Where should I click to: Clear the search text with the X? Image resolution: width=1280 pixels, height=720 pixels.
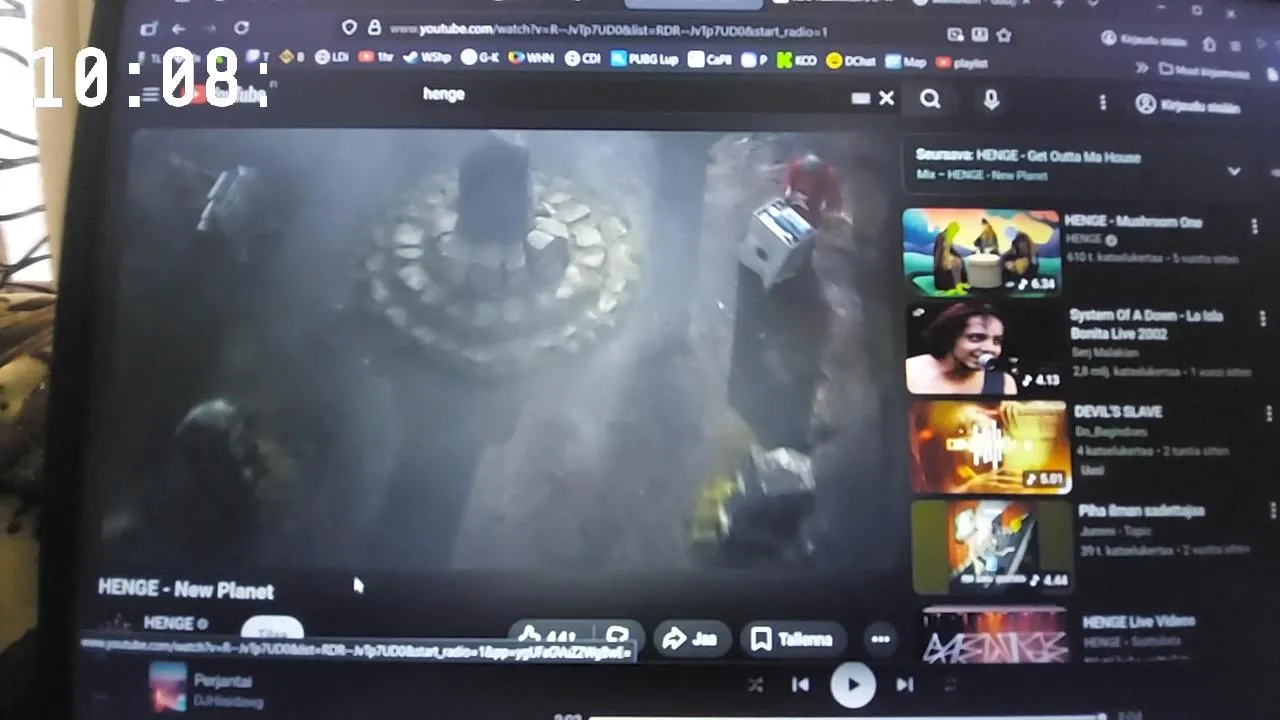click(886, 98)
